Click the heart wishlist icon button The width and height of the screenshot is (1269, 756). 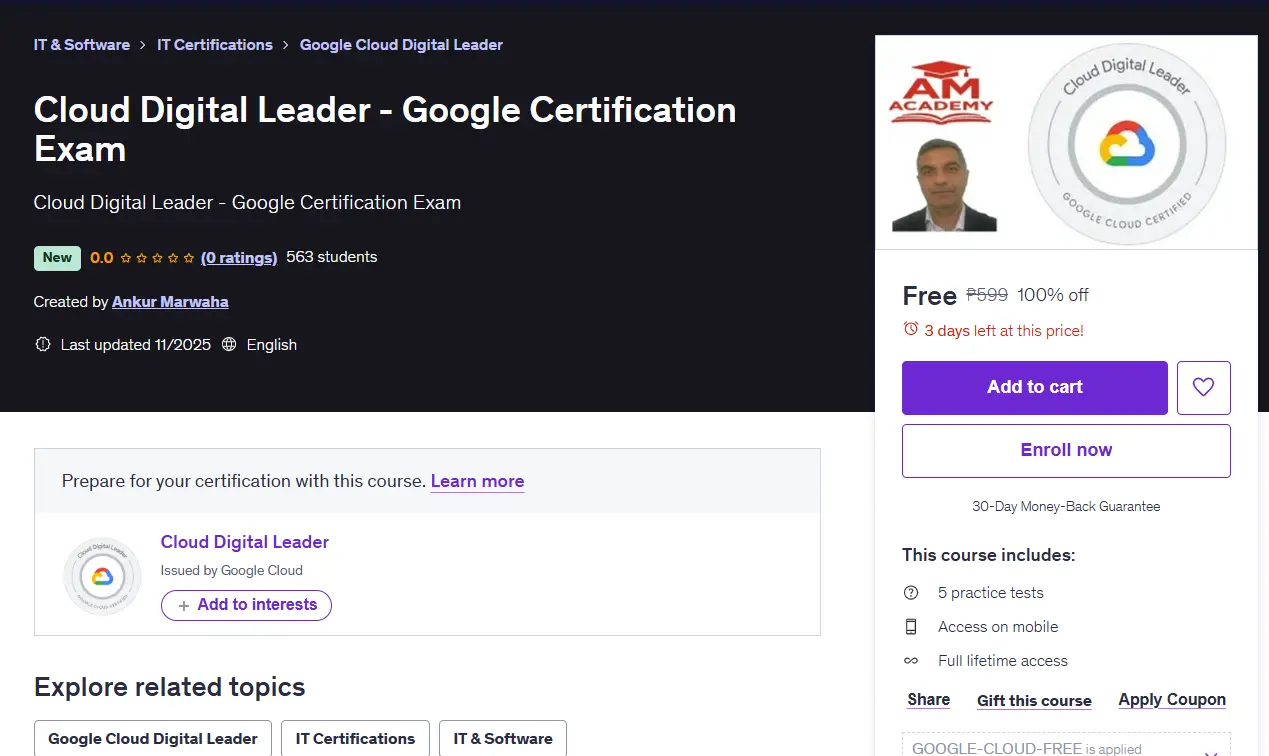pos(1203,388)
